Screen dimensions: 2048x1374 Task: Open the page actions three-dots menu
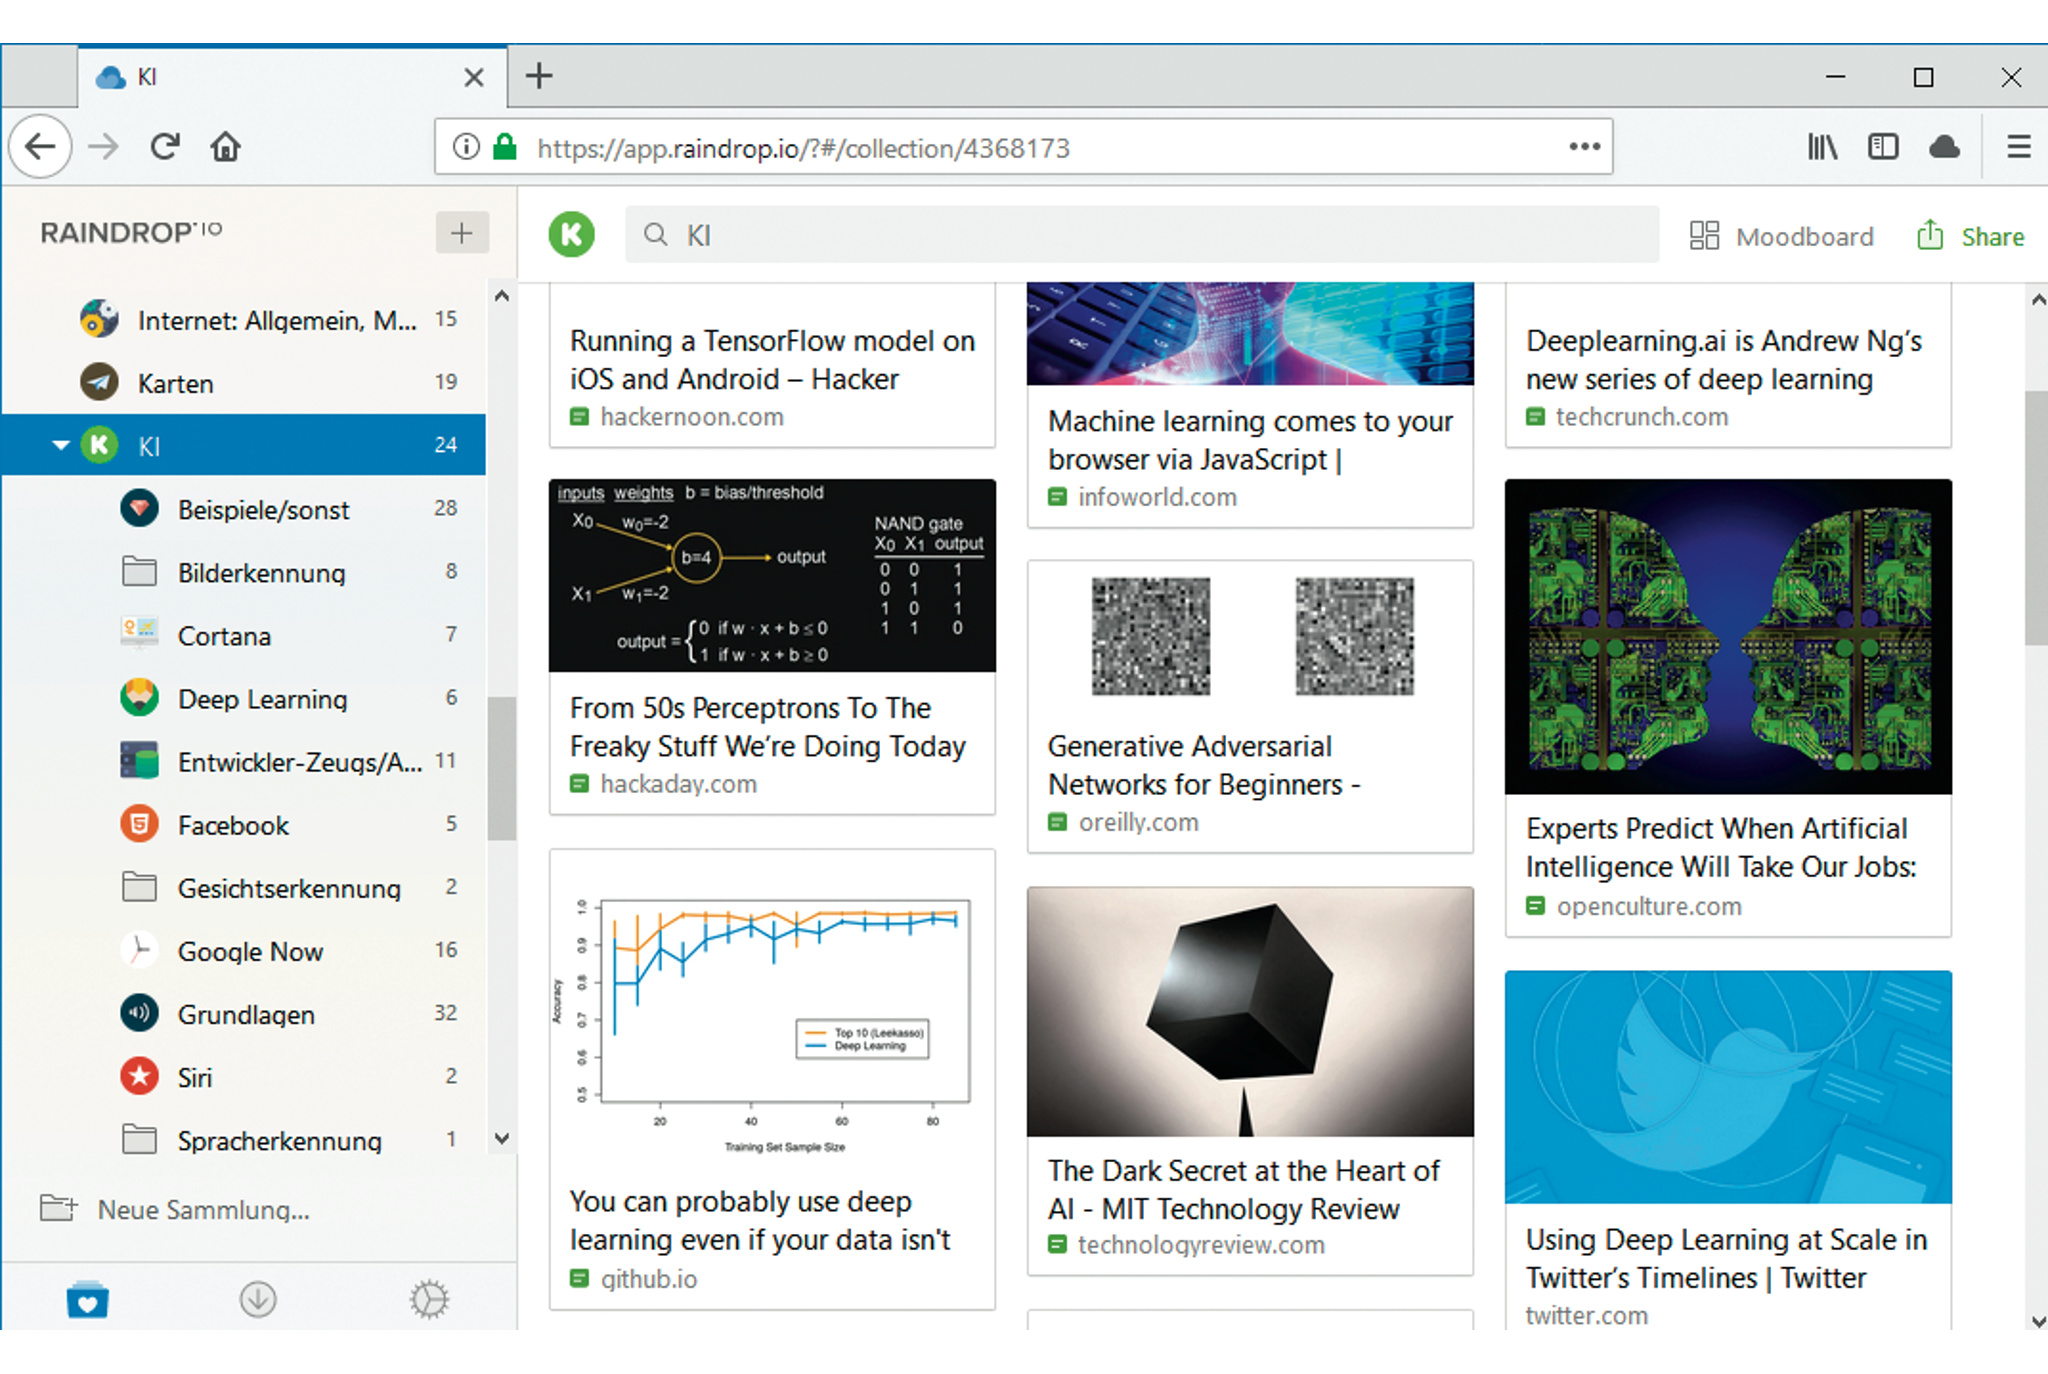[1584, 147]
